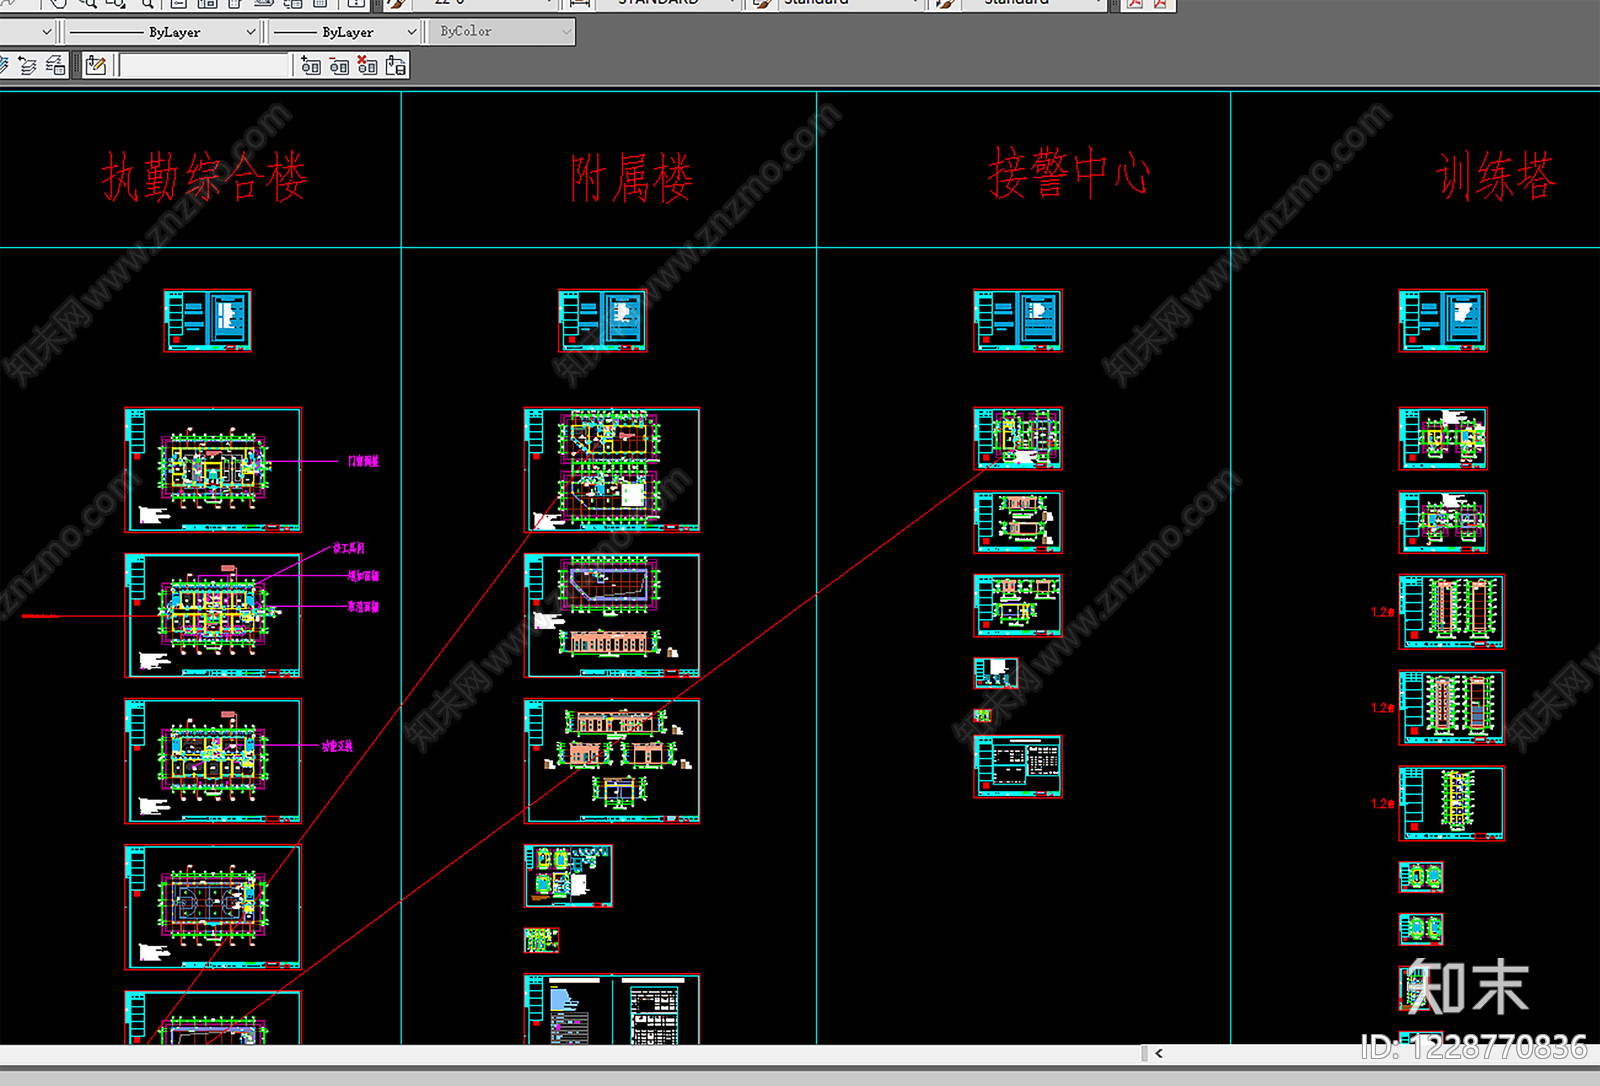Select the cover sheet below 接警中心 heading

(x=1018, y=321)
